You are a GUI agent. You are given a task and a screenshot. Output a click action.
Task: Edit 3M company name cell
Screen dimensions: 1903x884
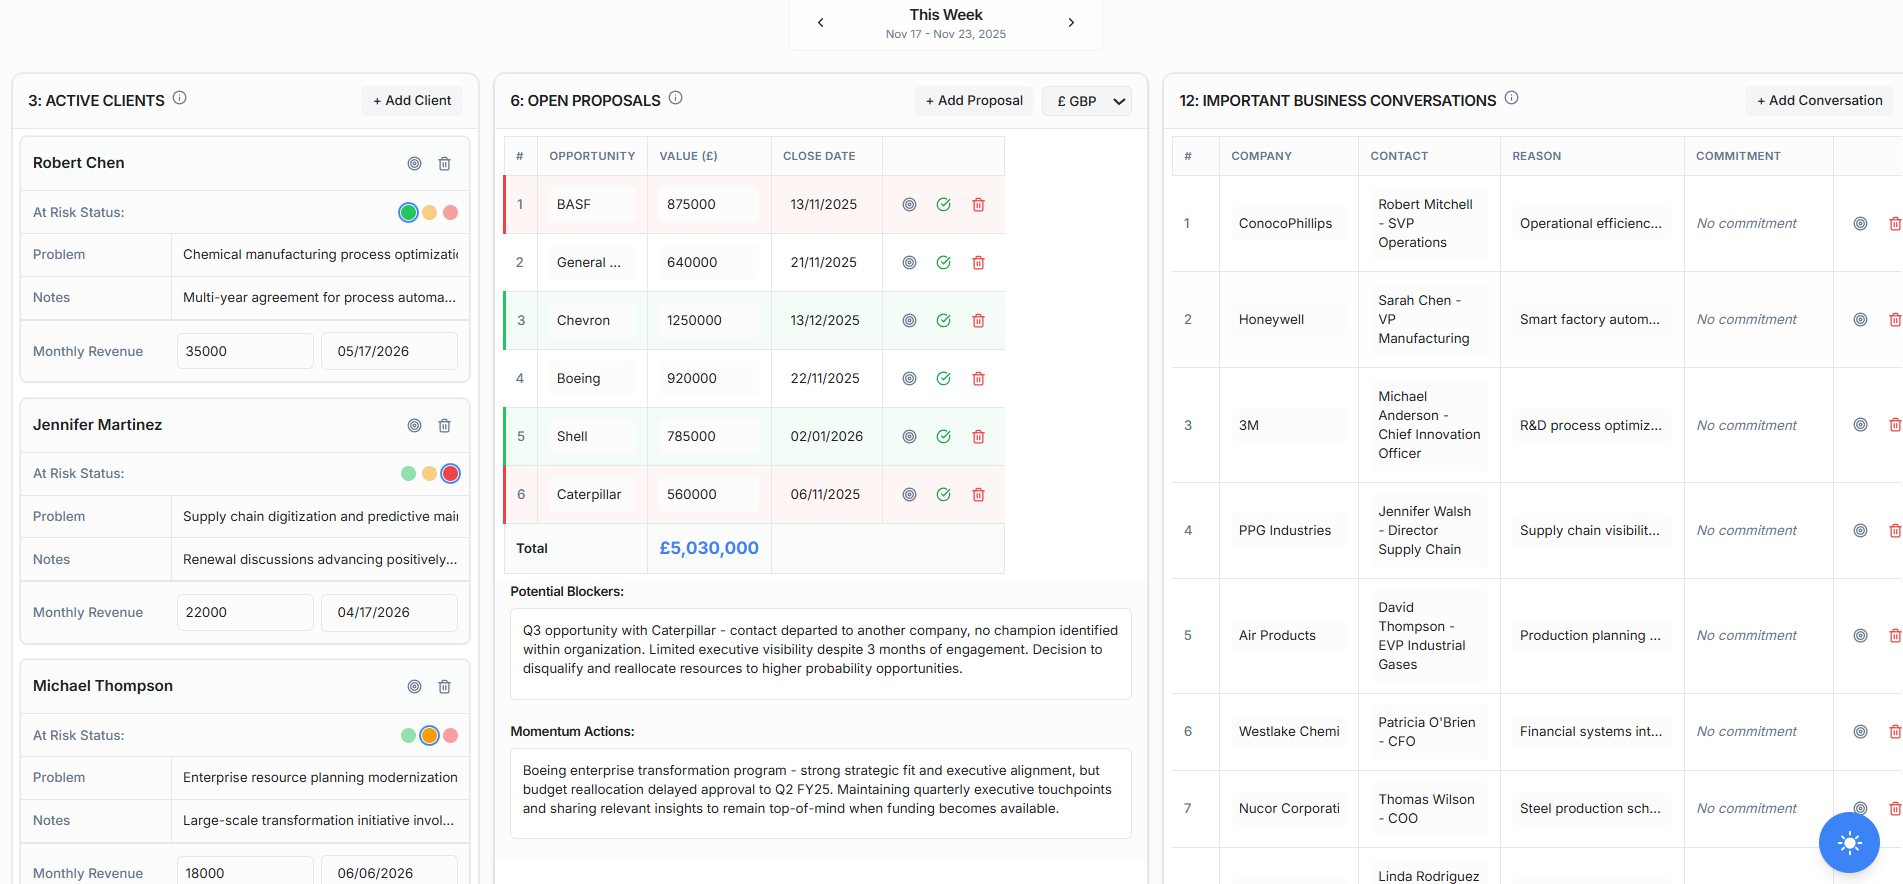coord(1288,426)
